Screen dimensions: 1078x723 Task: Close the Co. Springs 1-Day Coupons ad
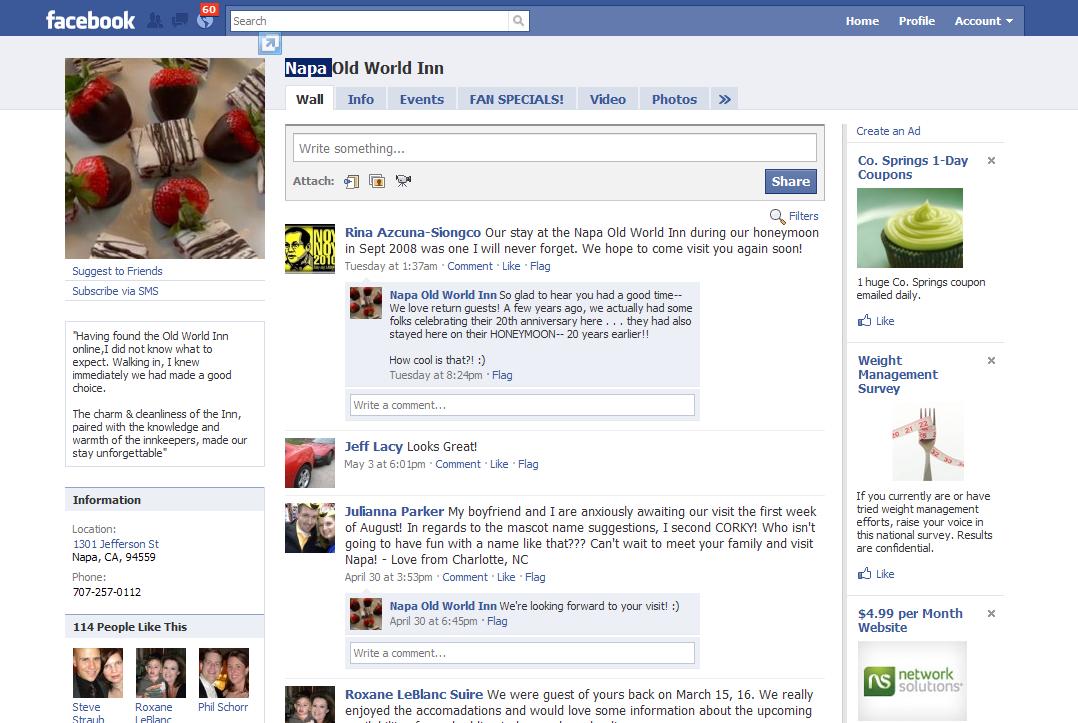point(991,161)
